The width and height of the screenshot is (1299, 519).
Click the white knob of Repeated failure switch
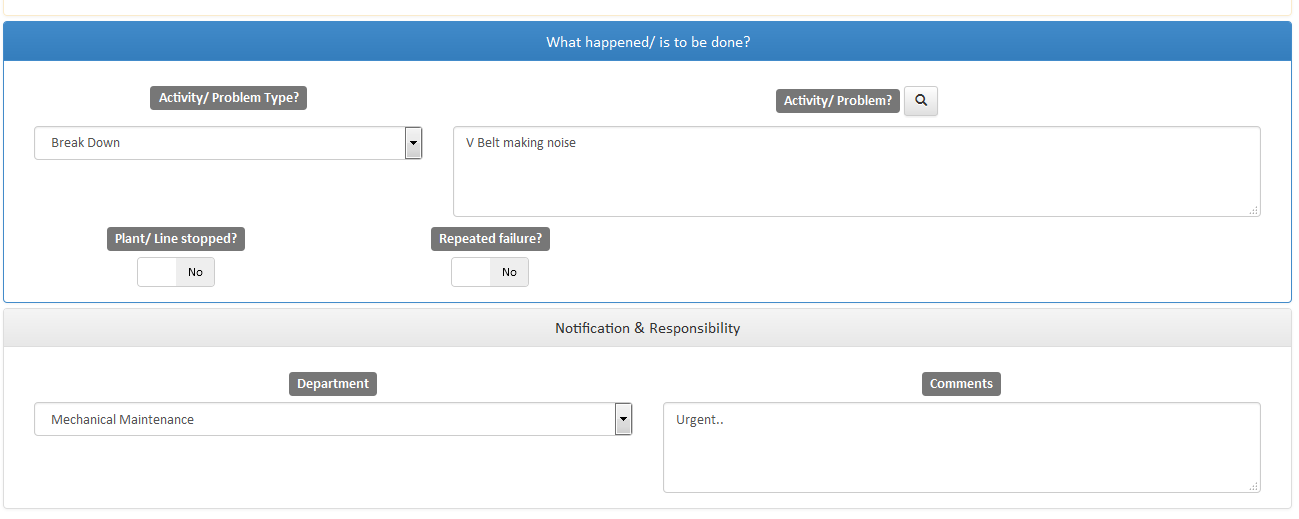pyautogui.click(x=471, y=272)
